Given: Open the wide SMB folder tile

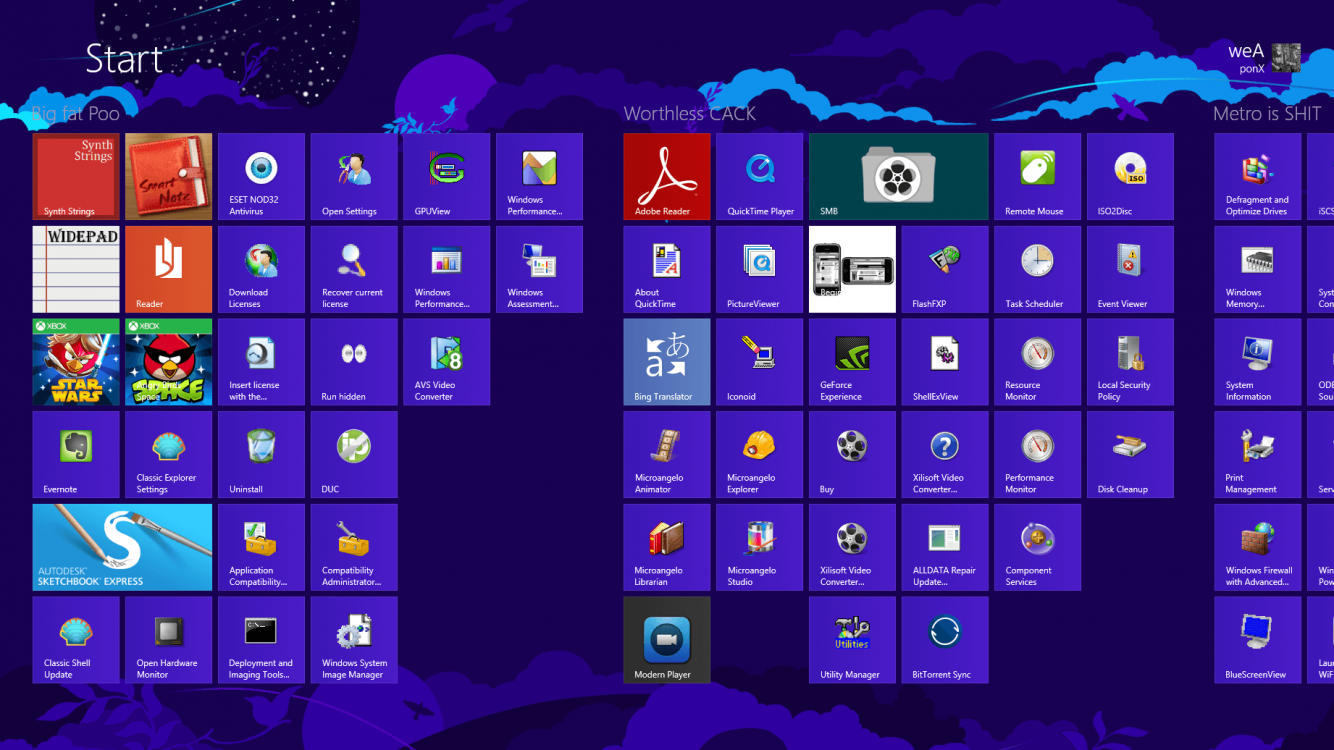Looking at the screenshot, I should click(x=898, y=176).
